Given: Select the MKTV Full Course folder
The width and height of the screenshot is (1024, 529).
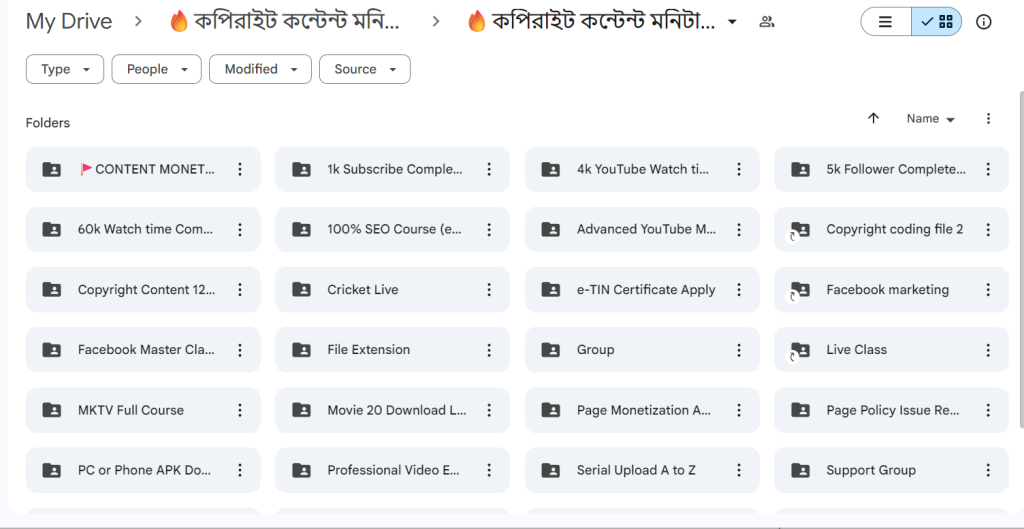Looking at the screenshot, I should (x=143, y=409).
